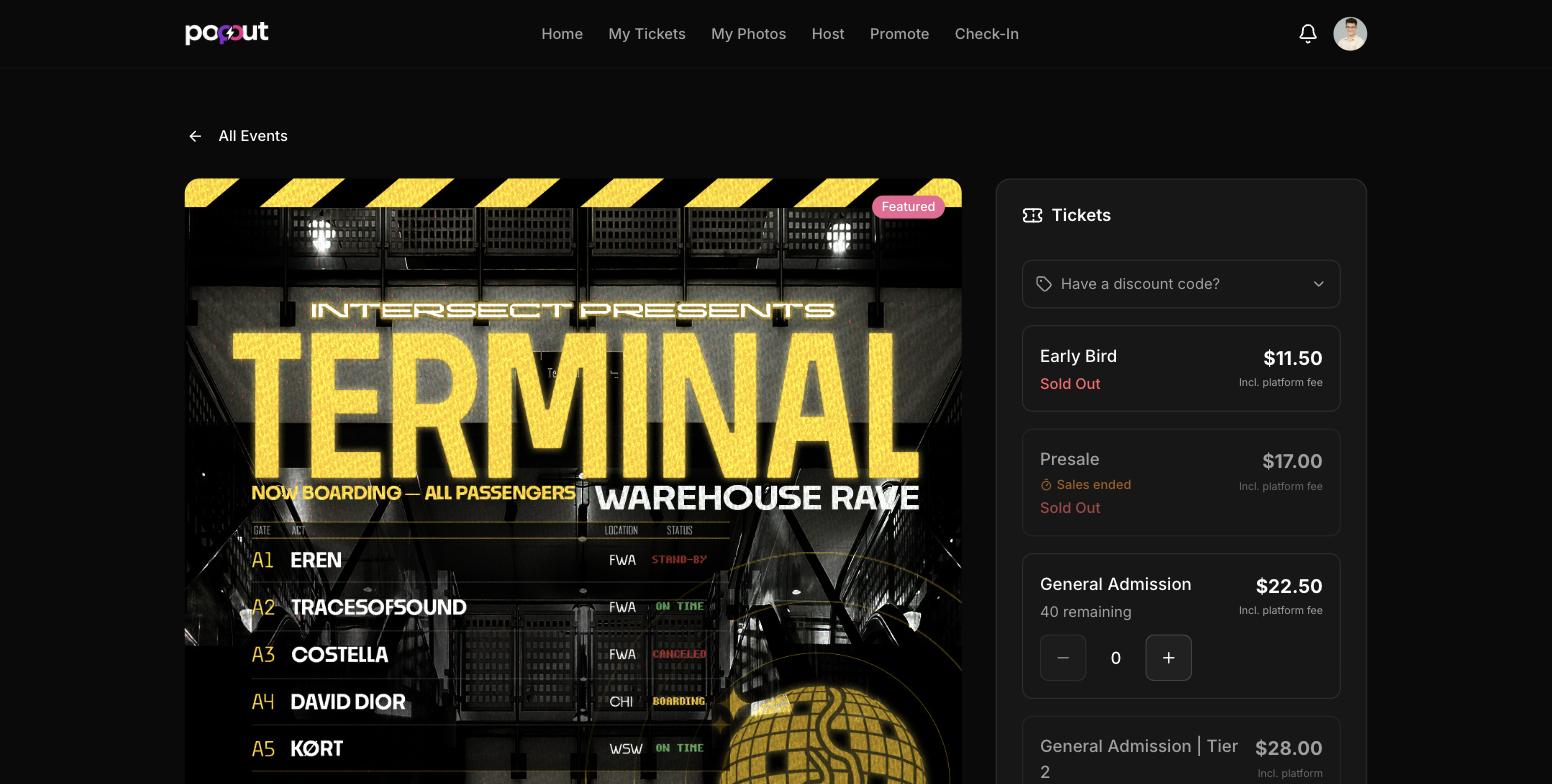Click the ticket icon beside Tickets heading
Image resolution: width=1552 pixels, height=784 pixels.
point(1032,215)
